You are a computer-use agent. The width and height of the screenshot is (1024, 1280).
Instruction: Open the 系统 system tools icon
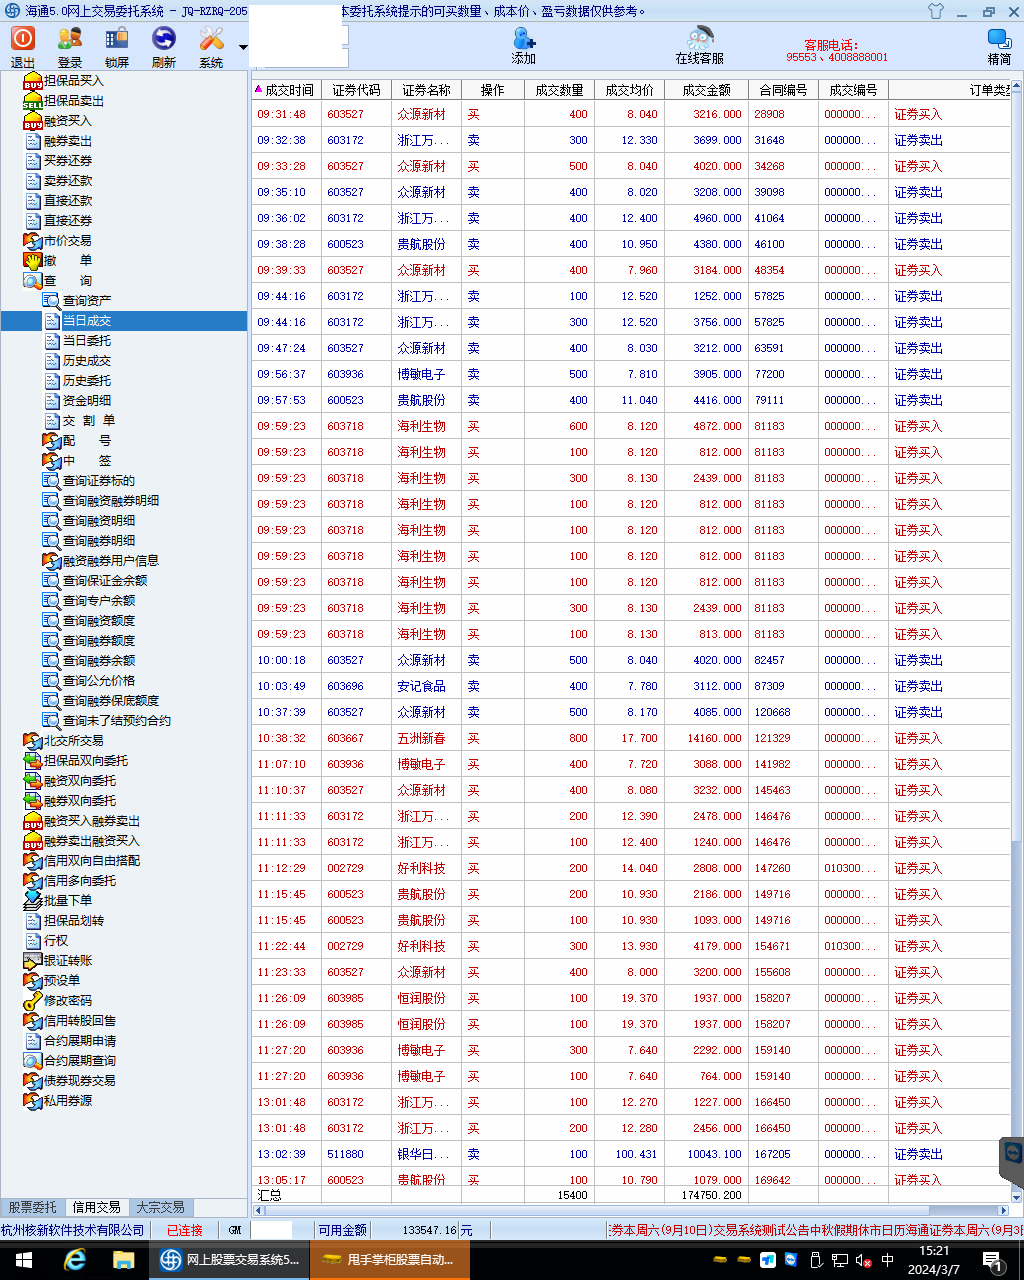click(x=211, y=46)
